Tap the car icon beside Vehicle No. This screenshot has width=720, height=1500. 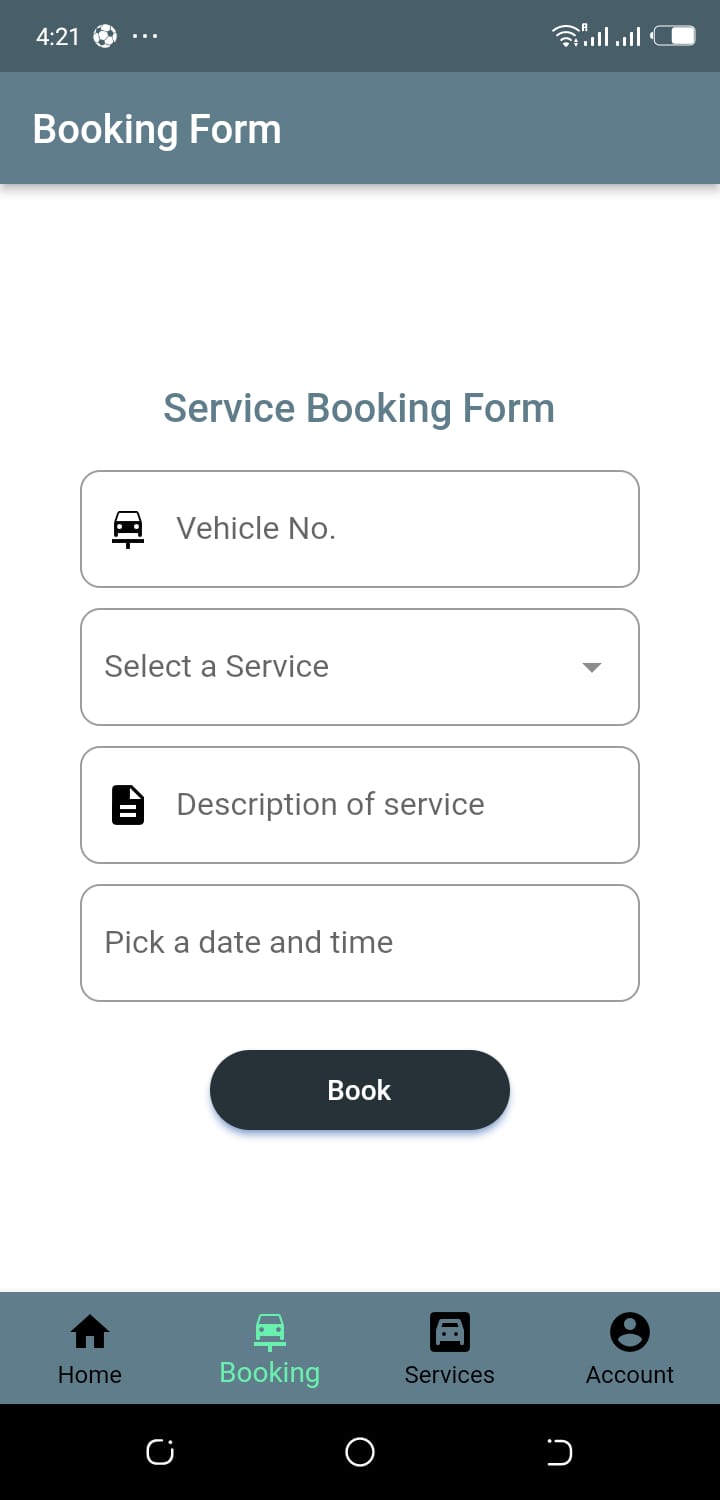point(128,528)
